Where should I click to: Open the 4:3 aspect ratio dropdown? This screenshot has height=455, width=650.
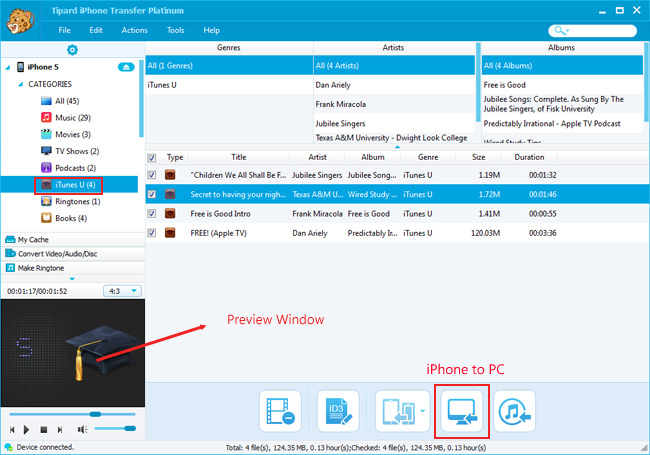[x=122, y=291]
